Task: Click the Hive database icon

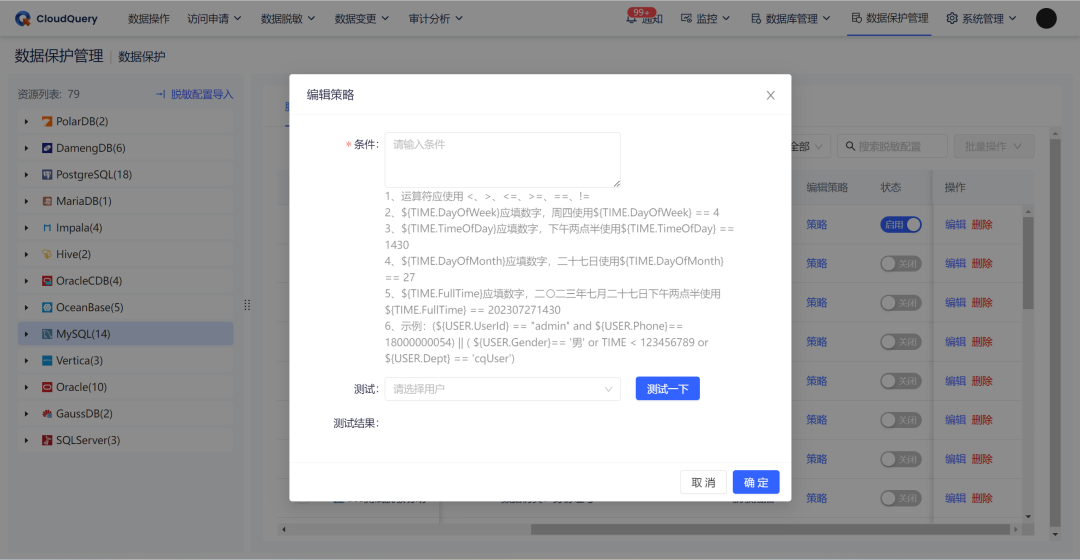Action: tap(47, 254)
